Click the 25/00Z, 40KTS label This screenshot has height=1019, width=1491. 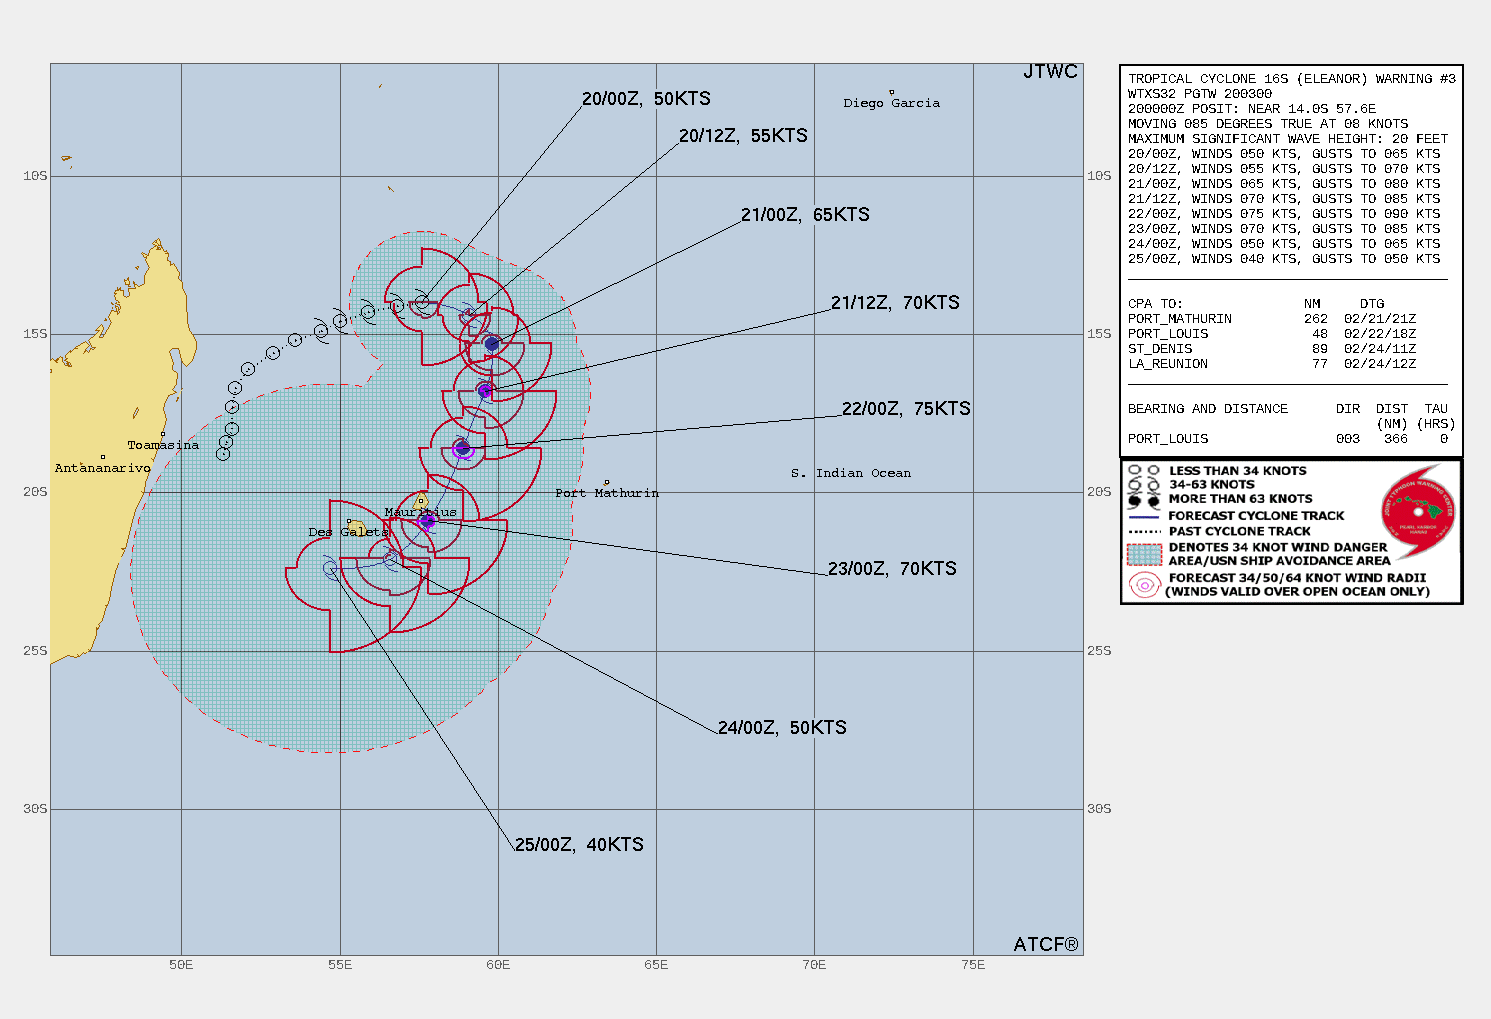click(579, 844)
